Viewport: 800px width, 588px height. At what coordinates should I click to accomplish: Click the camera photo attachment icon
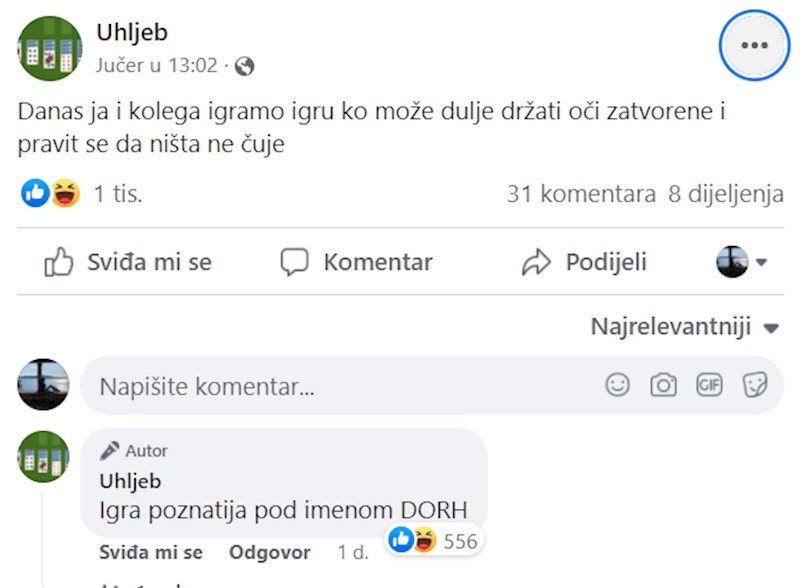[663, 385]
